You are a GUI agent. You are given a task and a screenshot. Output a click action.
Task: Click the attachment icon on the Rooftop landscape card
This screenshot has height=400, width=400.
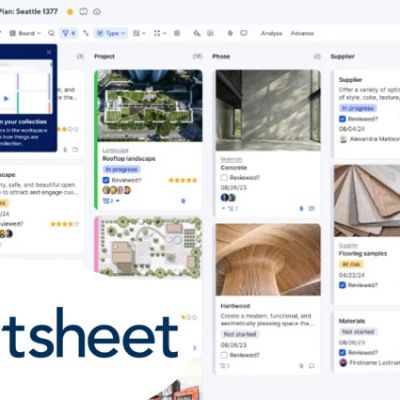click(x=183, y=201)
